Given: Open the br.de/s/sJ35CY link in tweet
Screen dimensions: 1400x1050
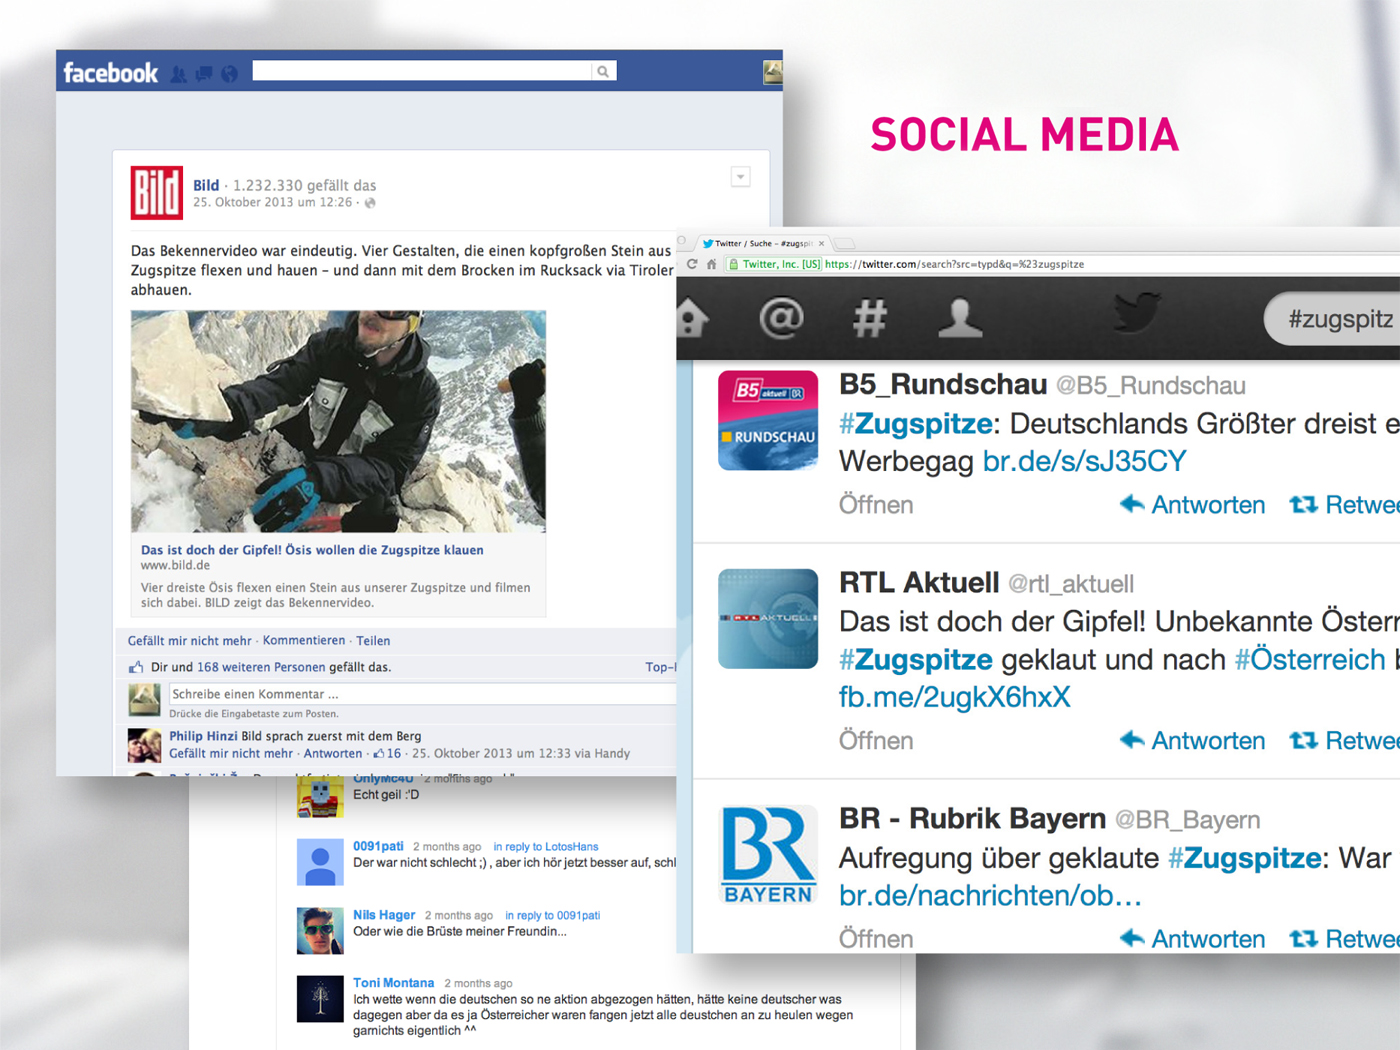Looking at the screenshot, I should (1084, 461).
